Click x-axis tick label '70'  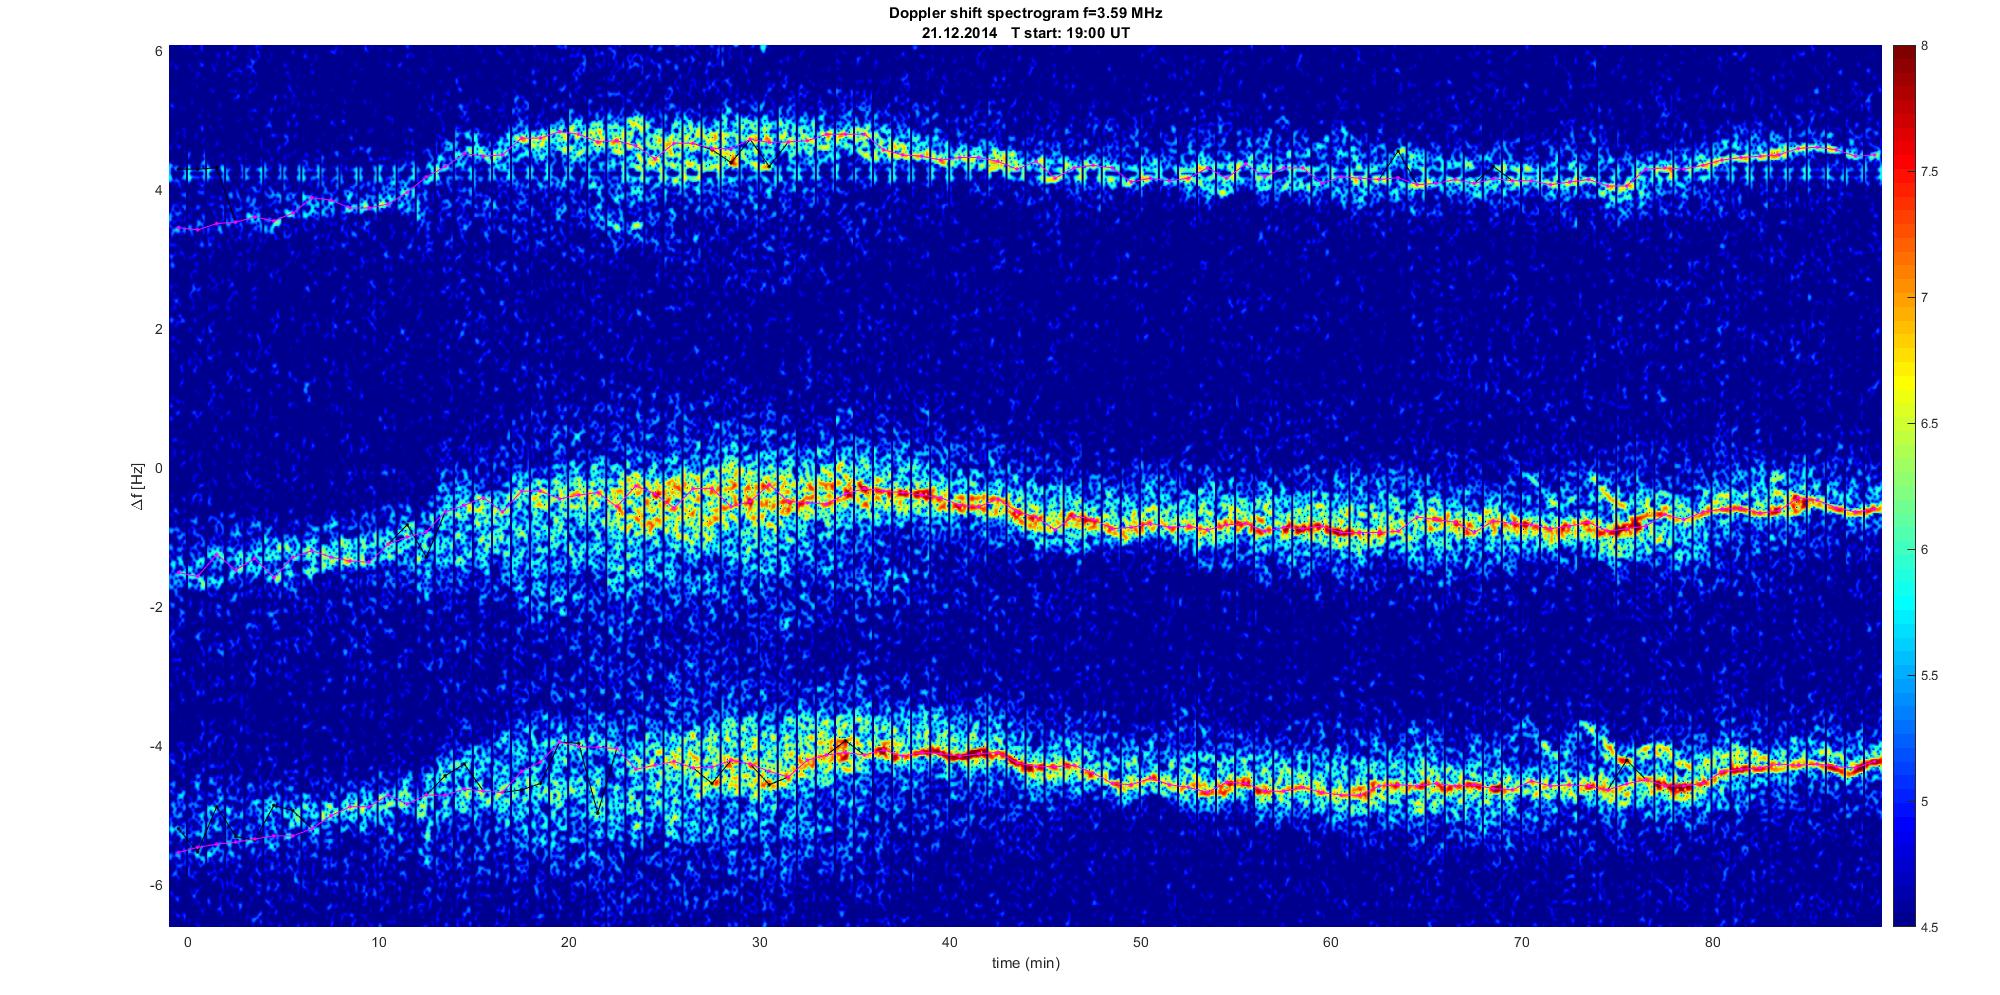coord(1521,943)
